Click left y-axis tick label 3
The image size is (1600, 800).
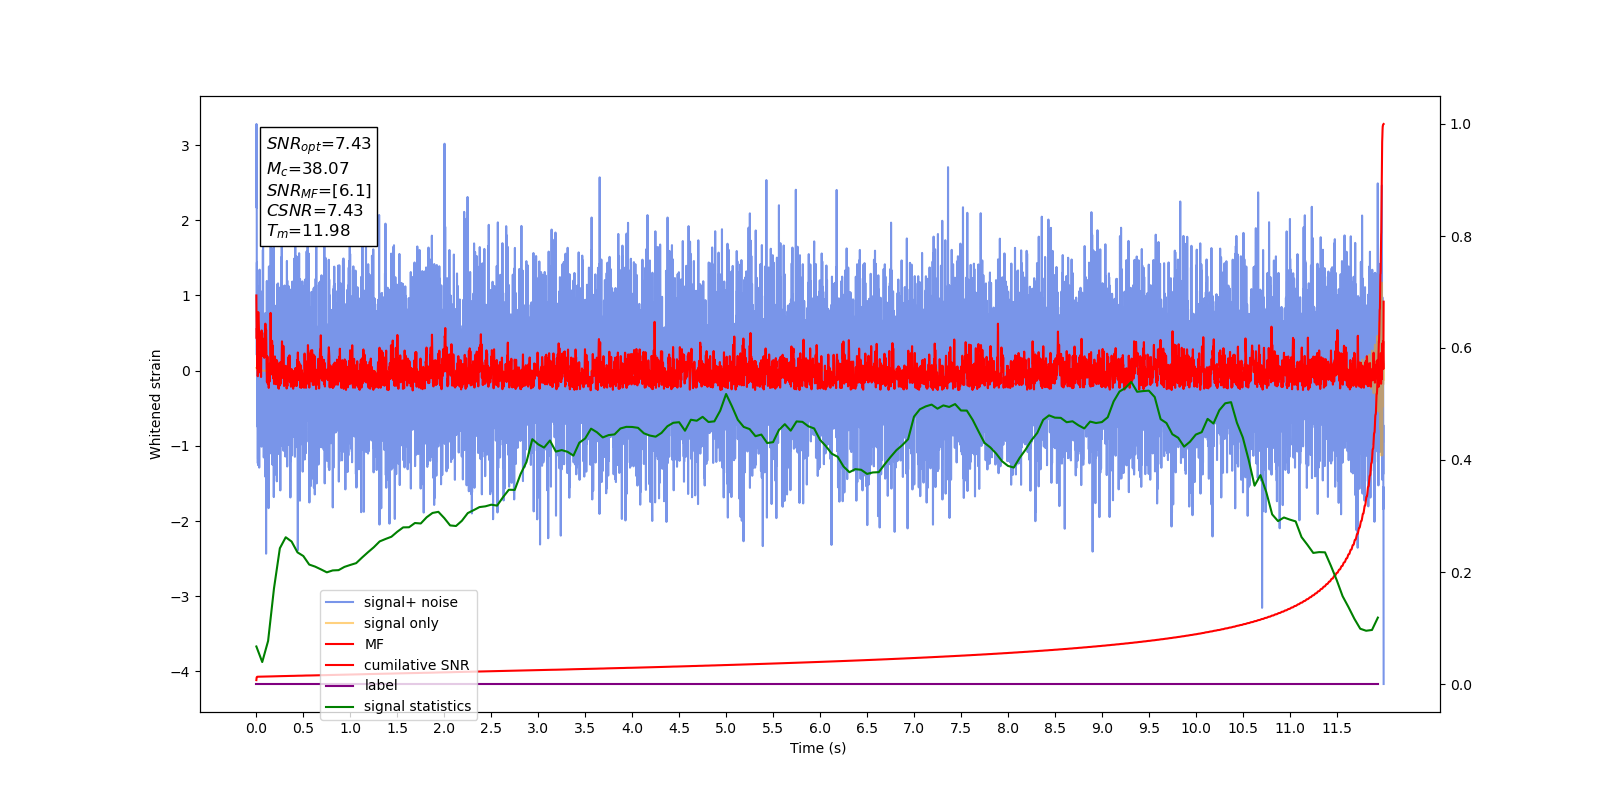coord(185,146)
